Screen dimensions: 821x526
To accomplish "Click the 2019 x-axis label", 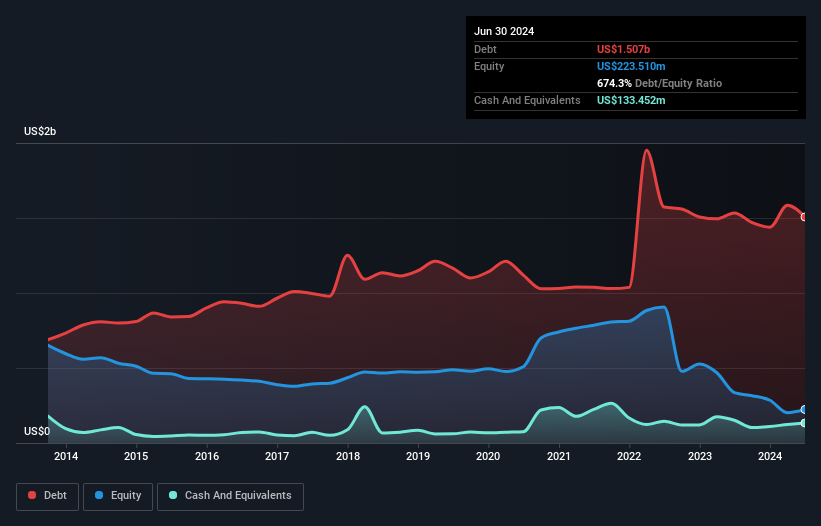I will point(418,456).
